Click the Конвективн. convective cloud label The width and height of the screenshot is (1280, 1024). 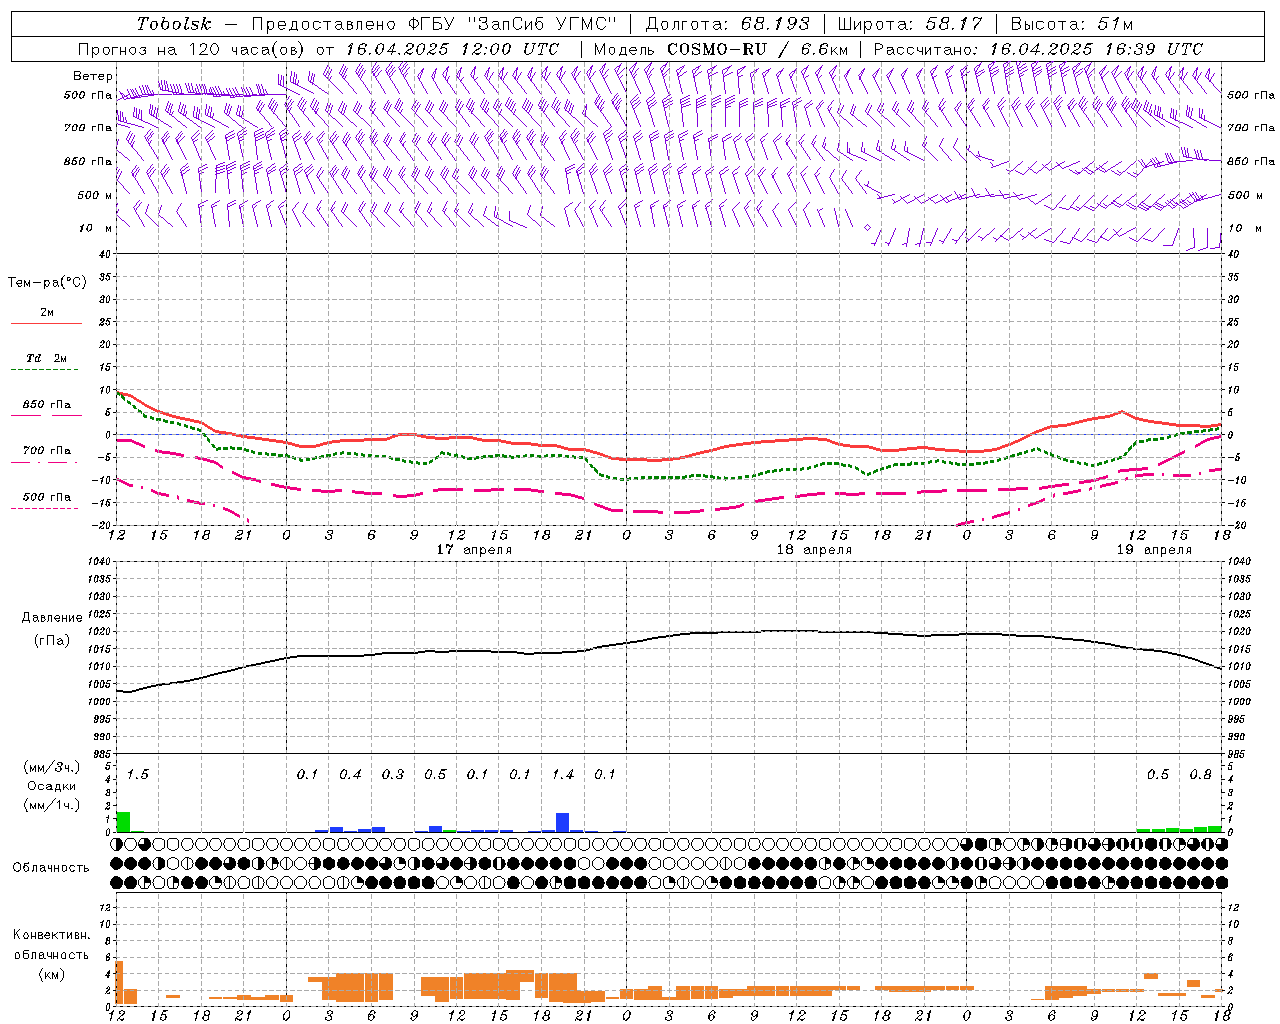pyautogui.click(x=51, y=935)
